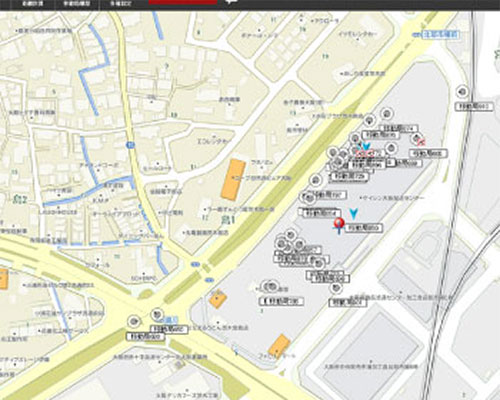
Task: Click the blue route number badge on yellow road
Action: (x=130, y=145)
